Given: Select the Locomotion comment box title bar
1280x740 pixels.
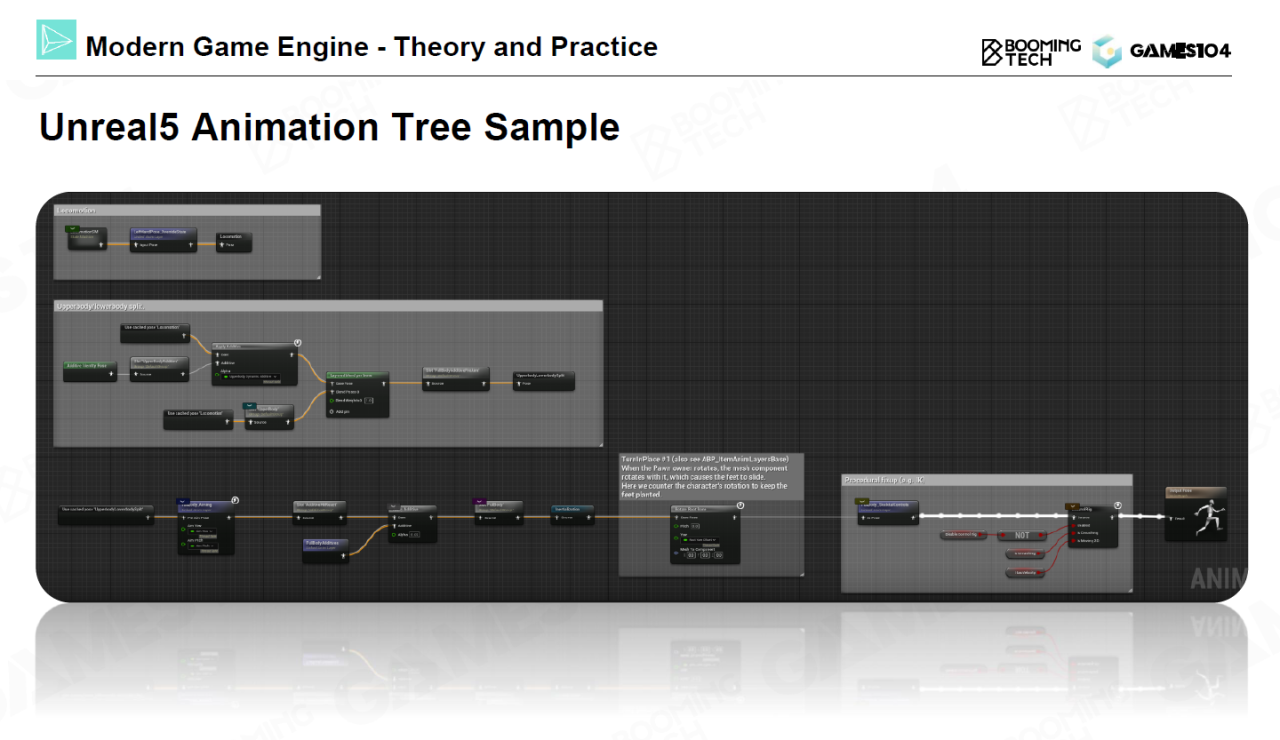Looking at the screenshot, I should [x=187, y=211].
